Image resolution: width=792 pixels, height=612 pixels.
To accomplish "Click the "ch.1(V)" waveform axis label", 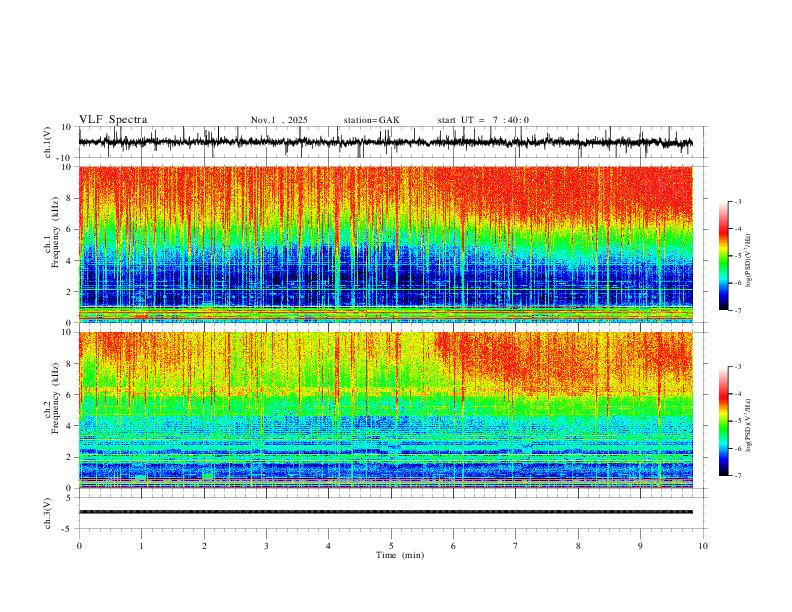I will (x=48, y=142).
